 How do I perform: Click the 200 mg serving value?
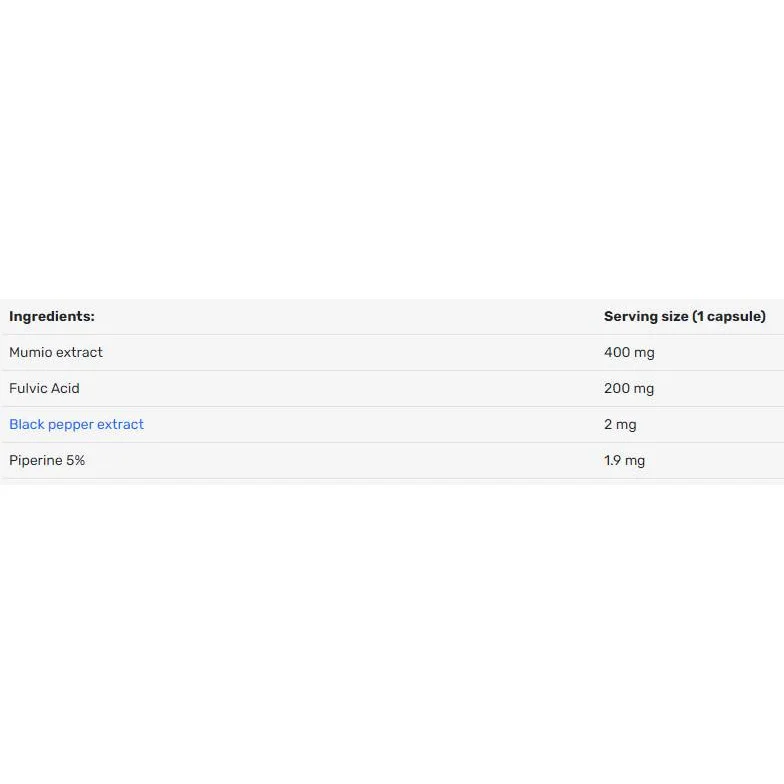coord(629,388)
